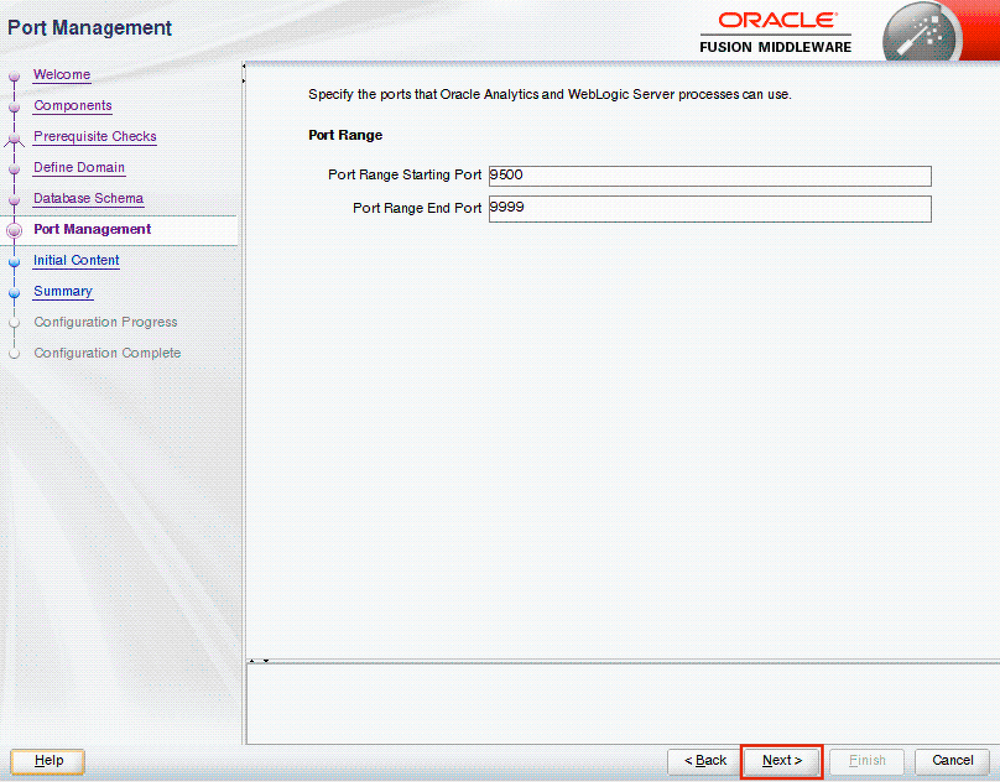The height and width of the screenshot is (782, 1000).
Task: Open the Database Schema step
Action: pos(89,198)
